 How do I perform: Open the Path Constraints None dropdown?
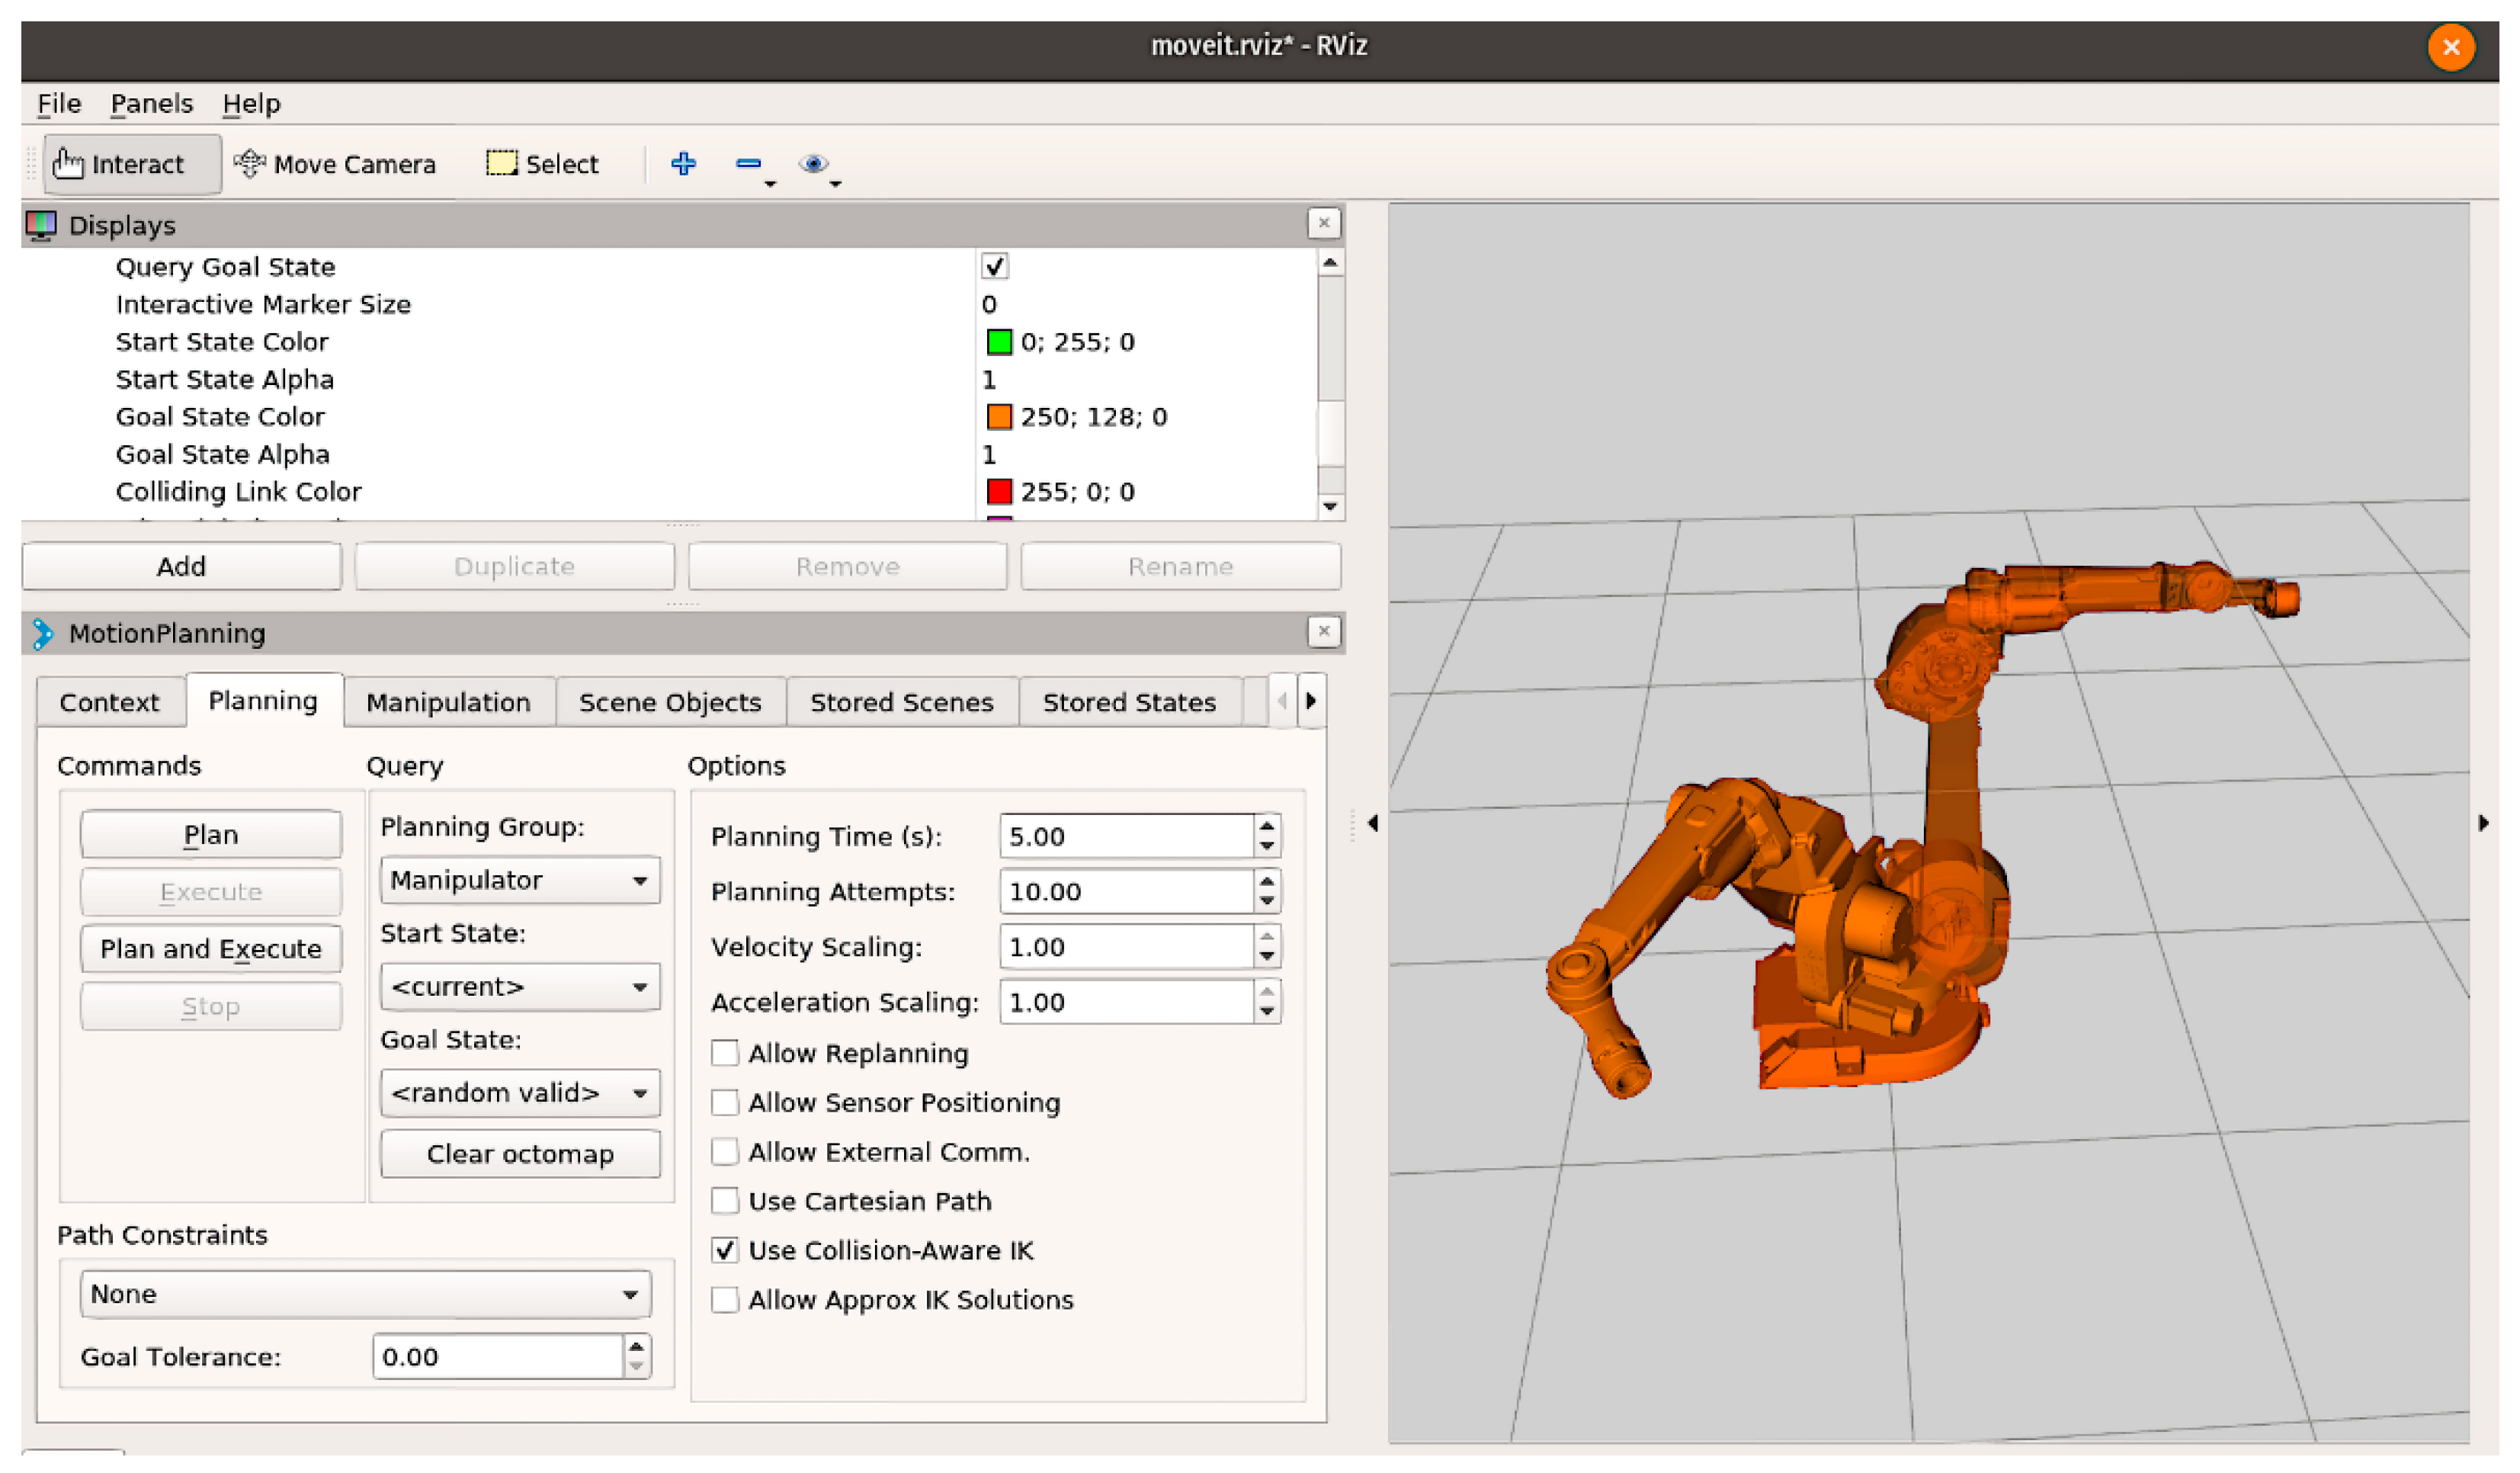click(365, 1295)
